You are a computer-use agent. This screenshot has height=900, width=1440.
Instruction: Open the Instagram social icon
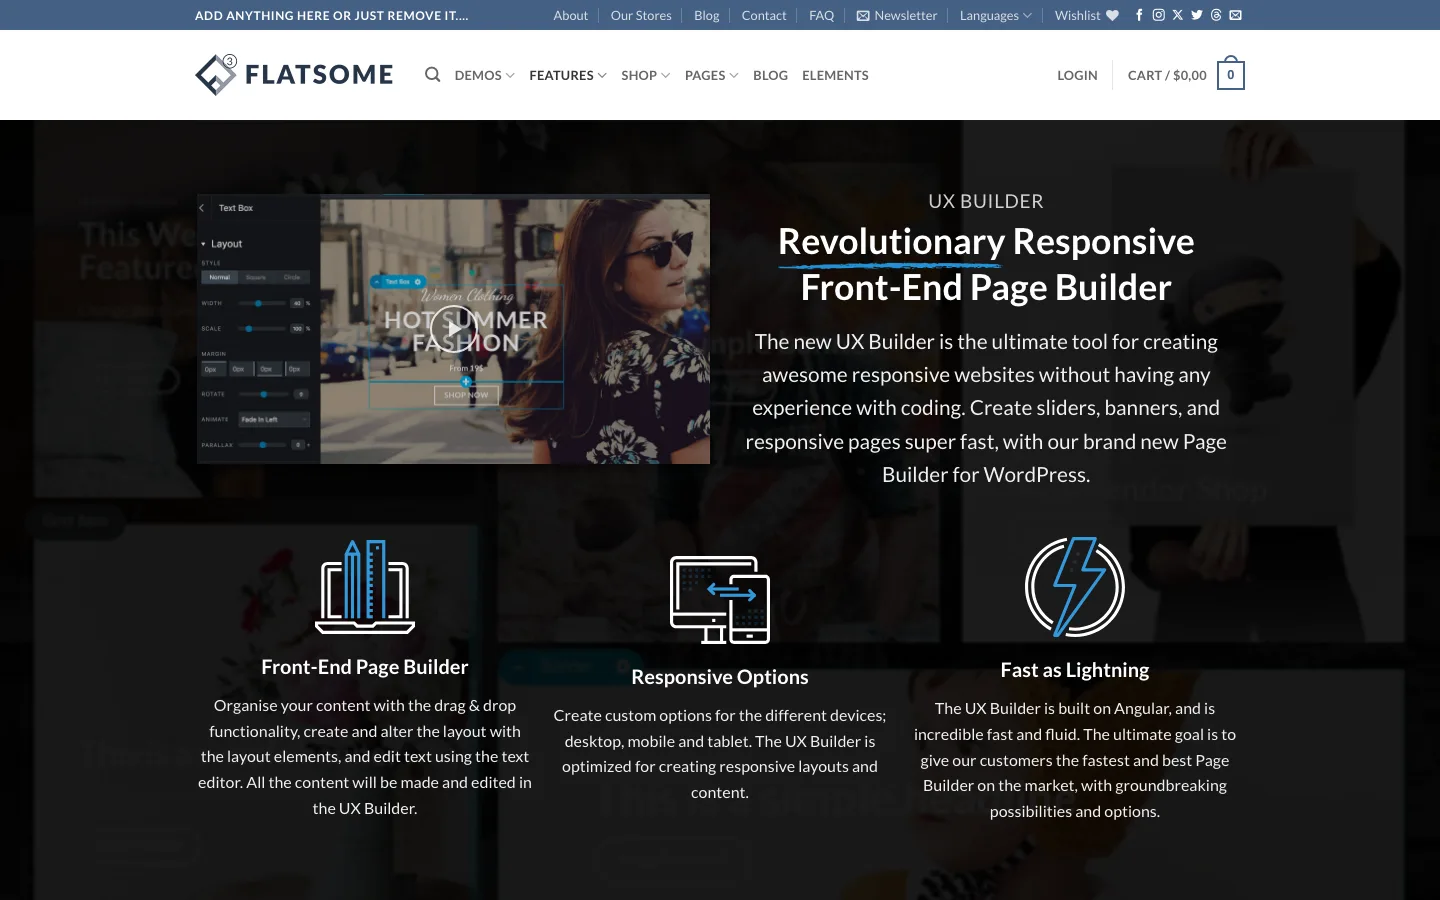coord(1158,15)
